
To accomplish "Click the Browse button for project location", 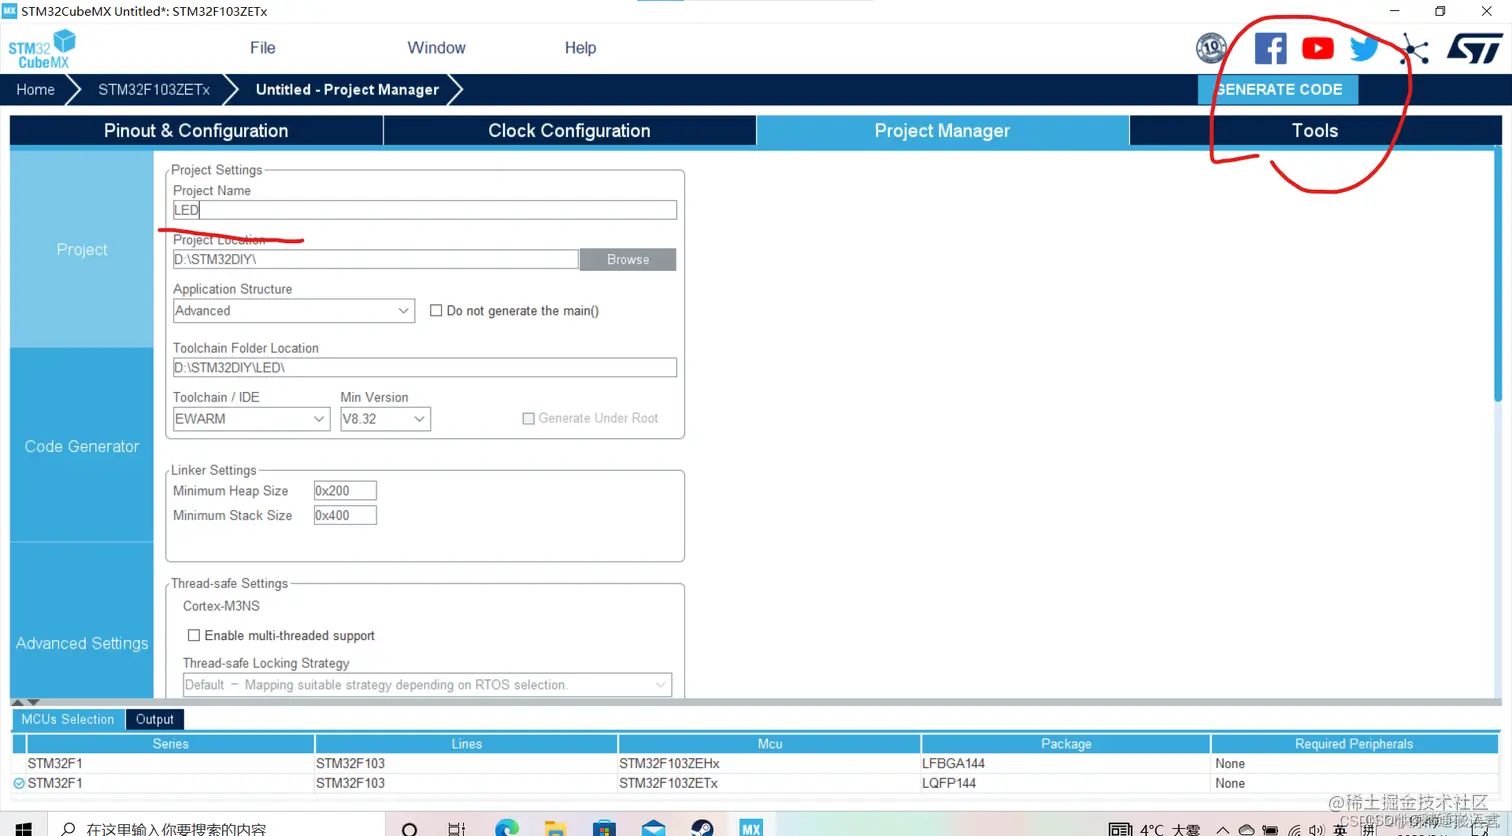I will pos(628,259).
